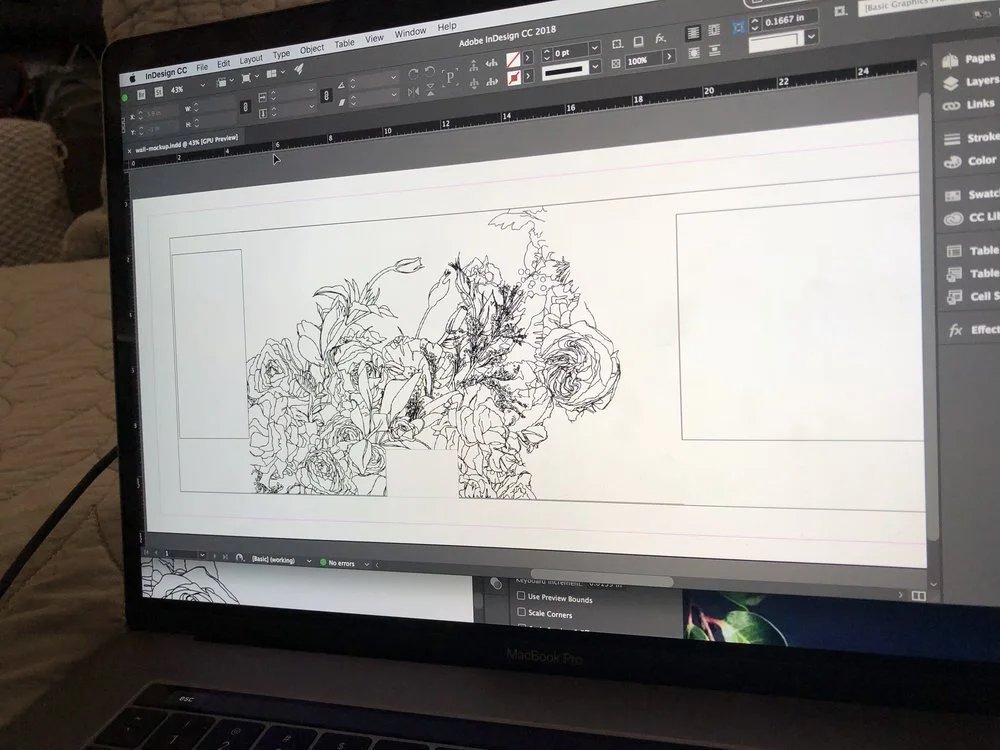Click the Go to Bridge icon
Viewport: 1000px width, 750px height.
[141, 94]
